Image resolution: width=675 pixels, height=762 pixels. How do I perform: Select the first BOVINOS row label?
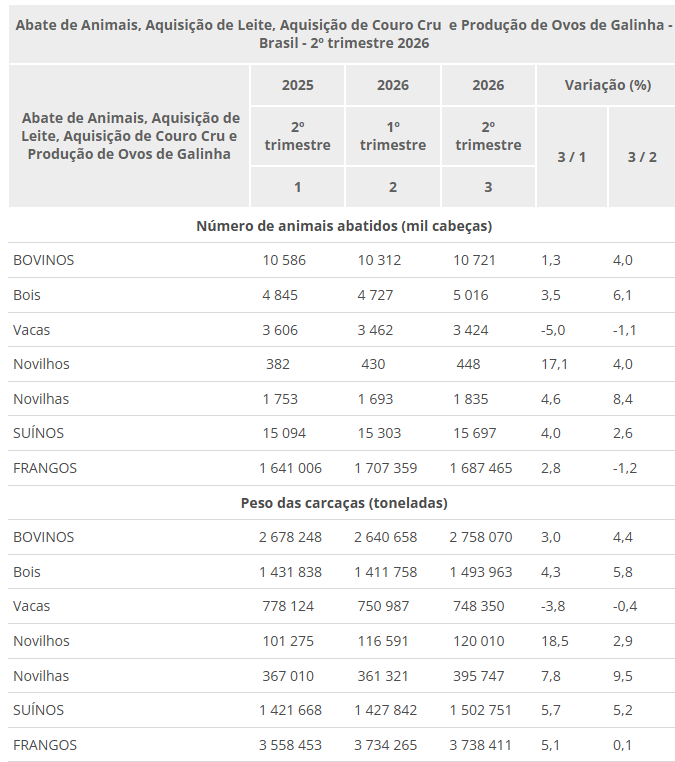click(44, 260)
